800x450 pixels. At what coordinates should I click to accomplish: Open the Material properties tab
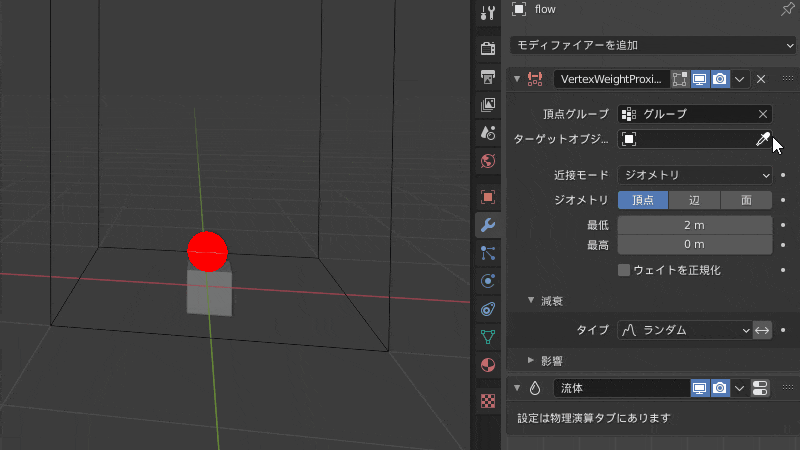pos(488,365)
